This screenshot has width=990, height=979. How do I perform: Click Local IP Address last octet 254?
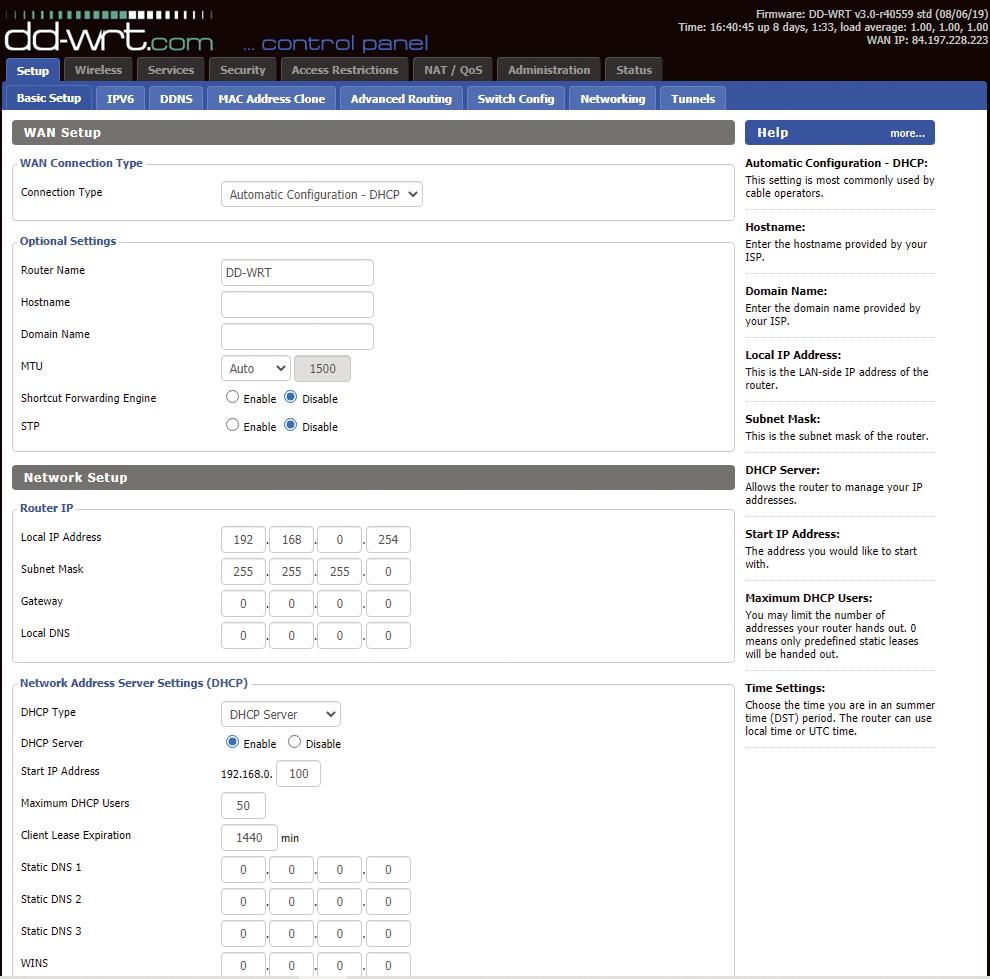coord(388,540)
